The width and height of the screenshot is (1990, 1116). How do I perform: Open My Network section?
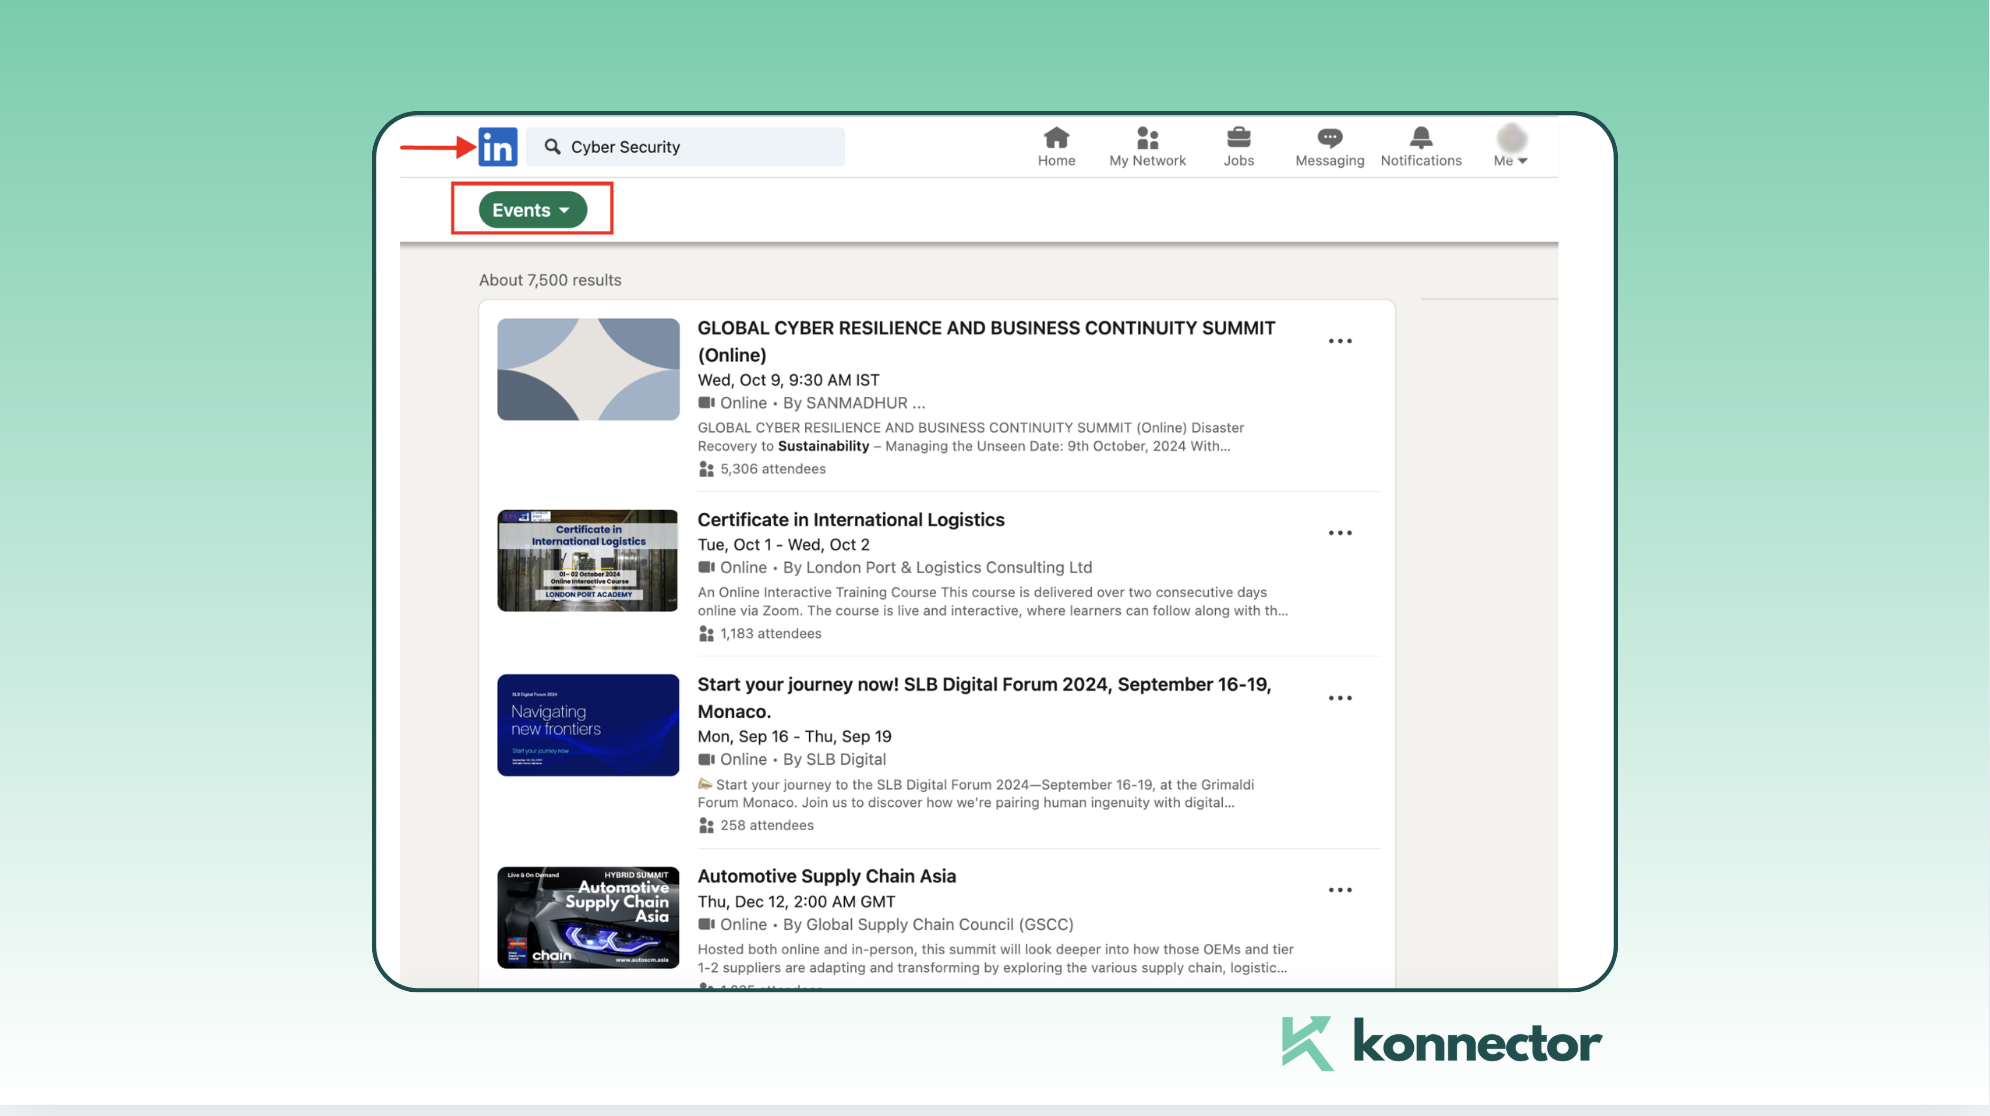(1147, 145)
